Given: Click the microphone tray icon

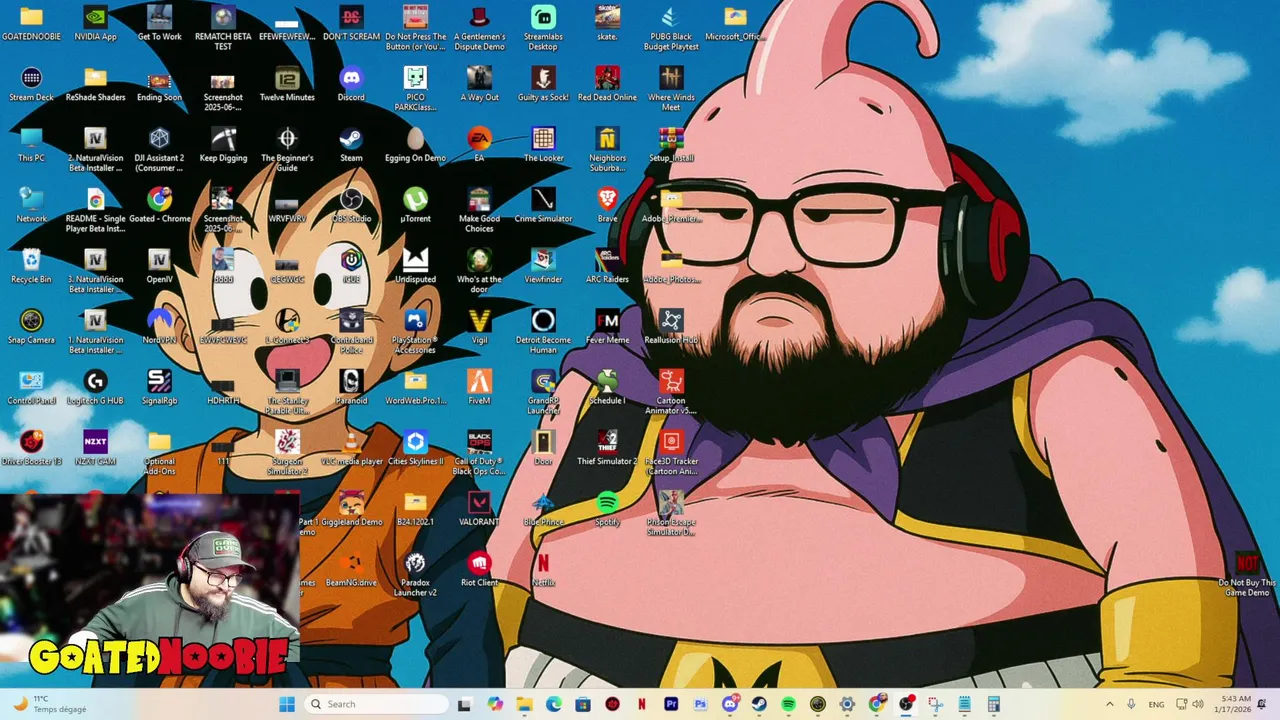Looking at the screenshot, I should coord(1131,704).
